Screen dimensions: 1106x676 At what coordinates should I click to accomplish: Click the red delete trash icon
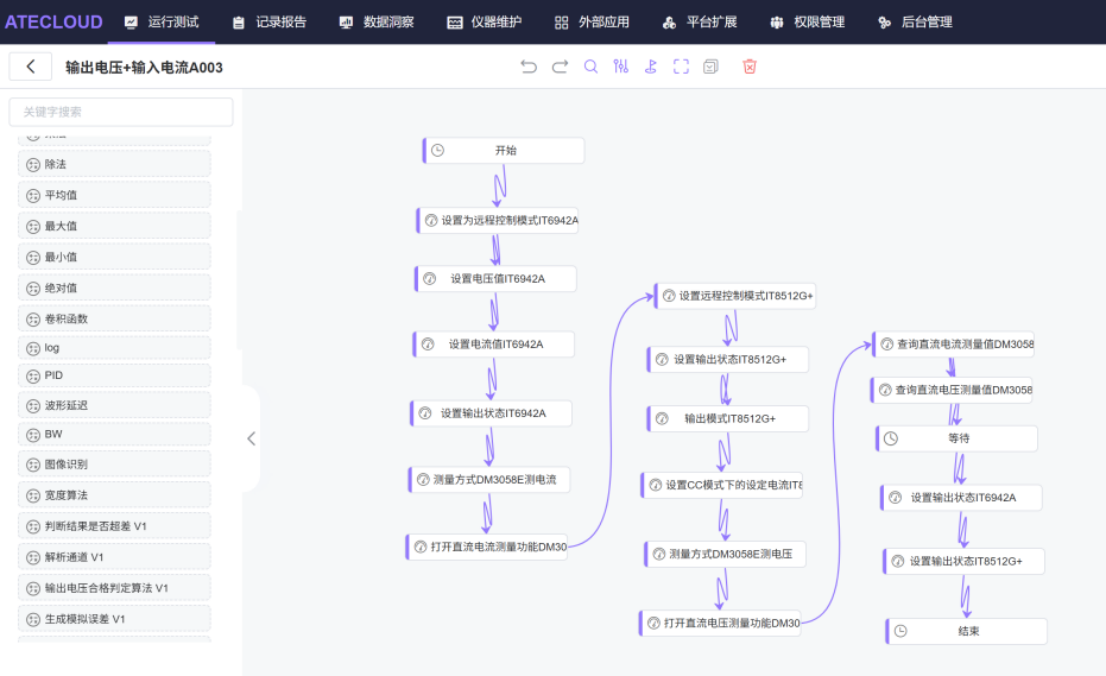pos(749,66)
